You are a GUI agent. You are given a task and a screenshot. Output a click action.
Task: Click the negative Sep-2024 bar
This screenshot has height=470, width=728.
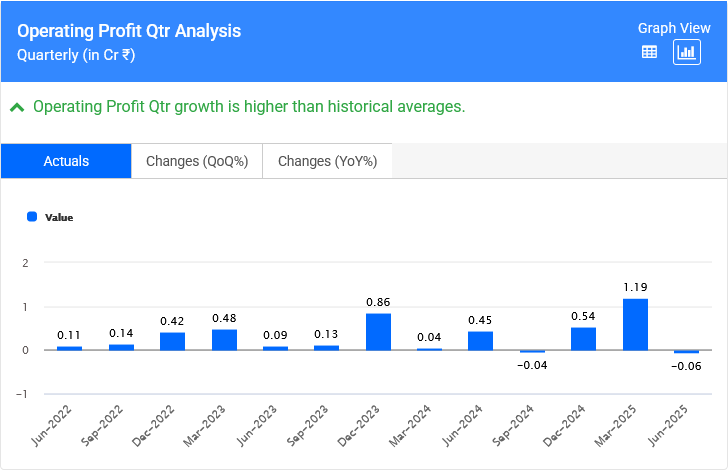click(532, 352)
